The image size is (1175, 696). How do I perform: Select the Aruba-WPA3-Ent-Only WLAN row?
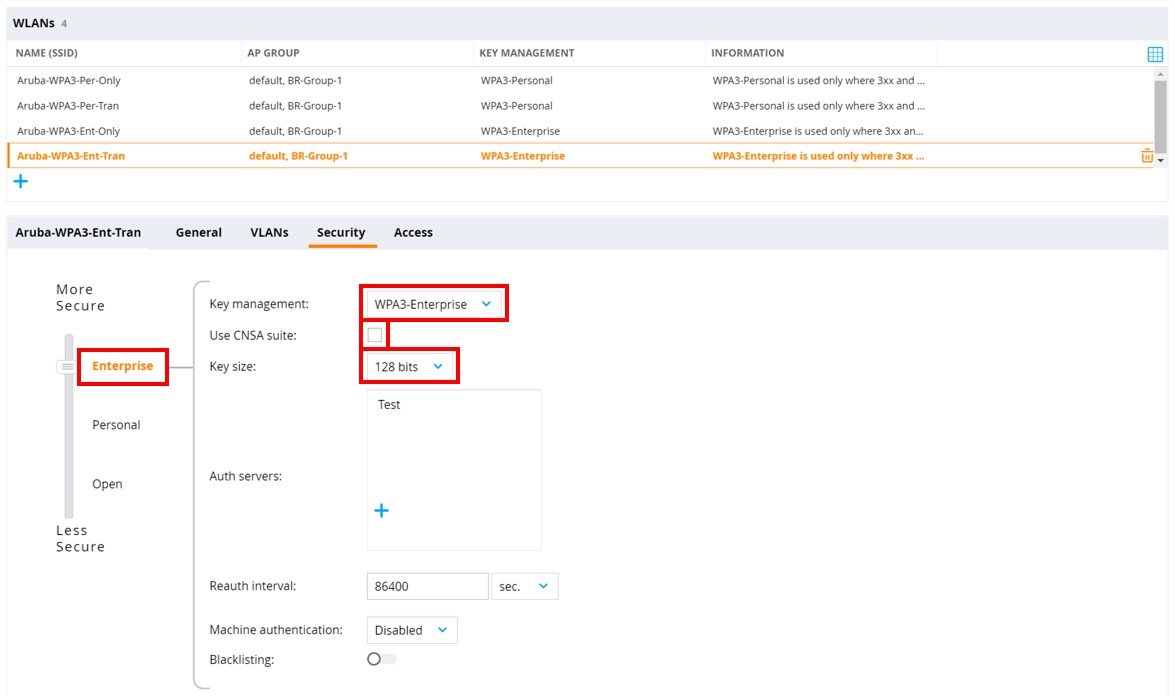click(x=580, y=131)
